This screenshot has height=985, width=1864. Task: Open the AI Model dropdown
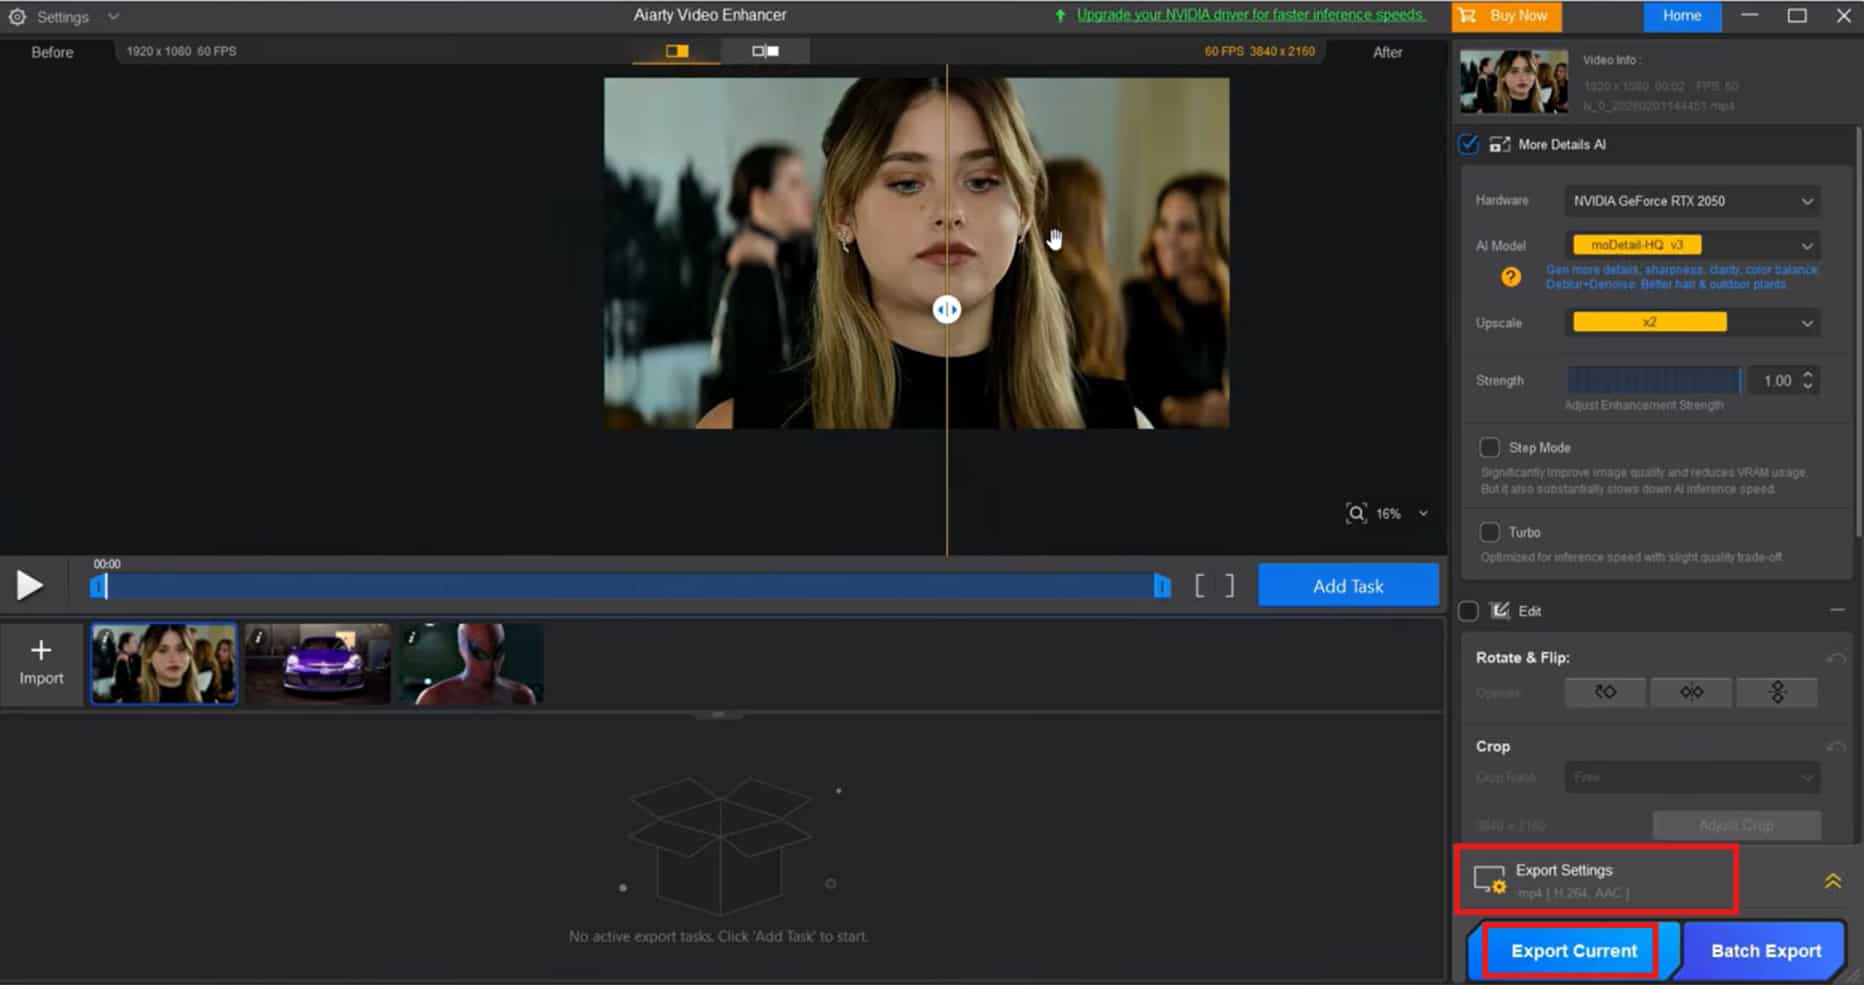1691,245
